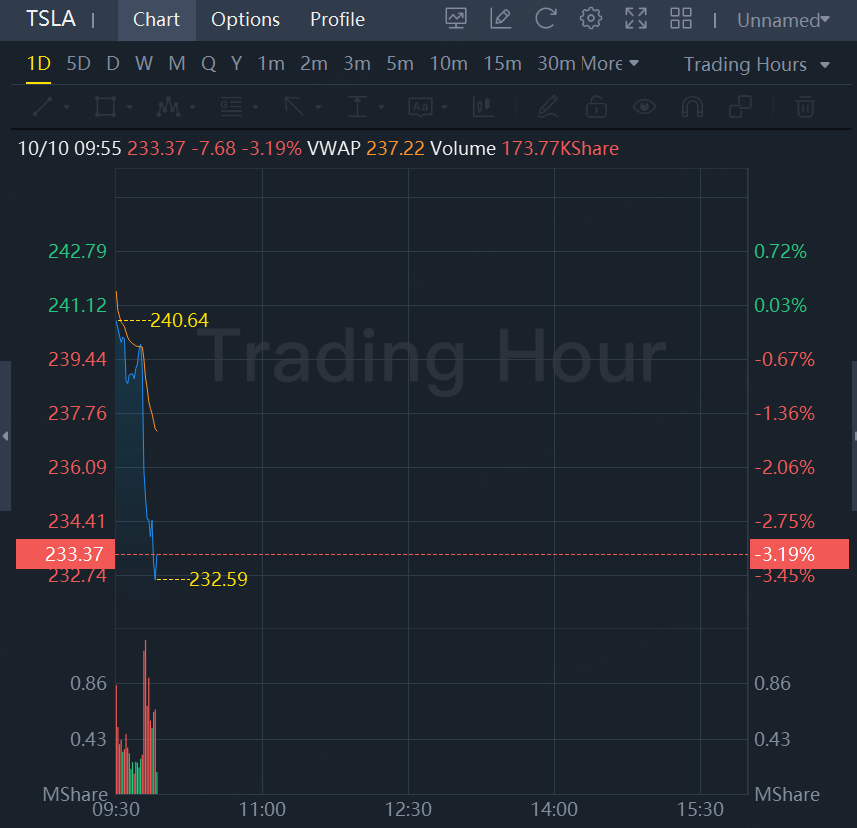Select the 15m interval

(502, 63)
